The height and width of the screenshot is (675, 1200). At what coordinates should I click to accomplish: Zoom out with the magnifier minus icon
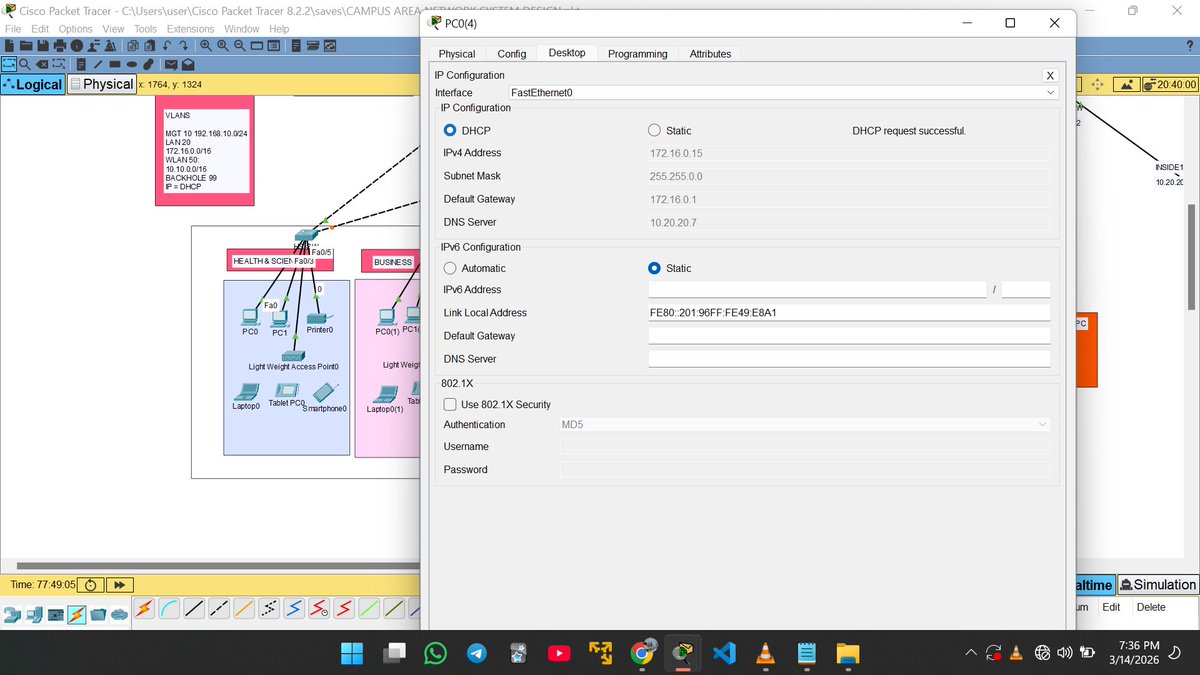coord(240,46)
